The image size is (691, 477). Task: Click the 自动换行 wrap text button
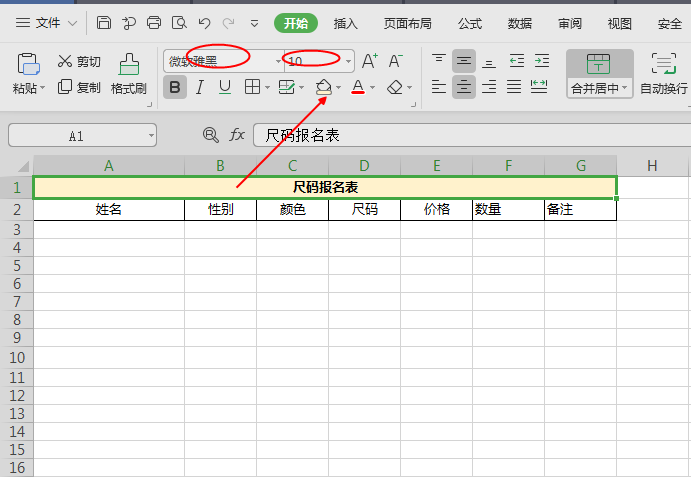tap(664, 74)
